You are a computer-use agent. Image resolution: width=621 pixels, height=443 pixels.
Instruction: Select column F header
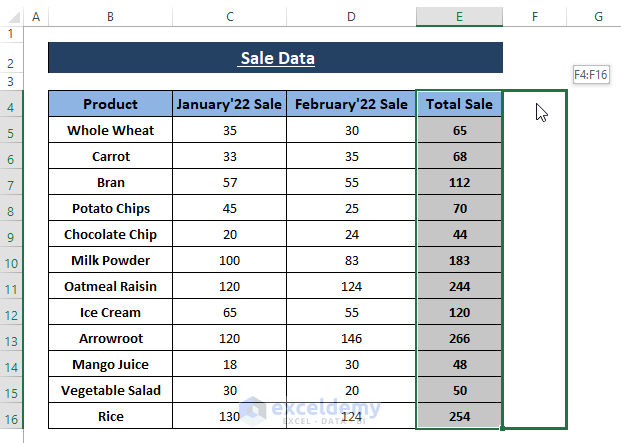534,17
